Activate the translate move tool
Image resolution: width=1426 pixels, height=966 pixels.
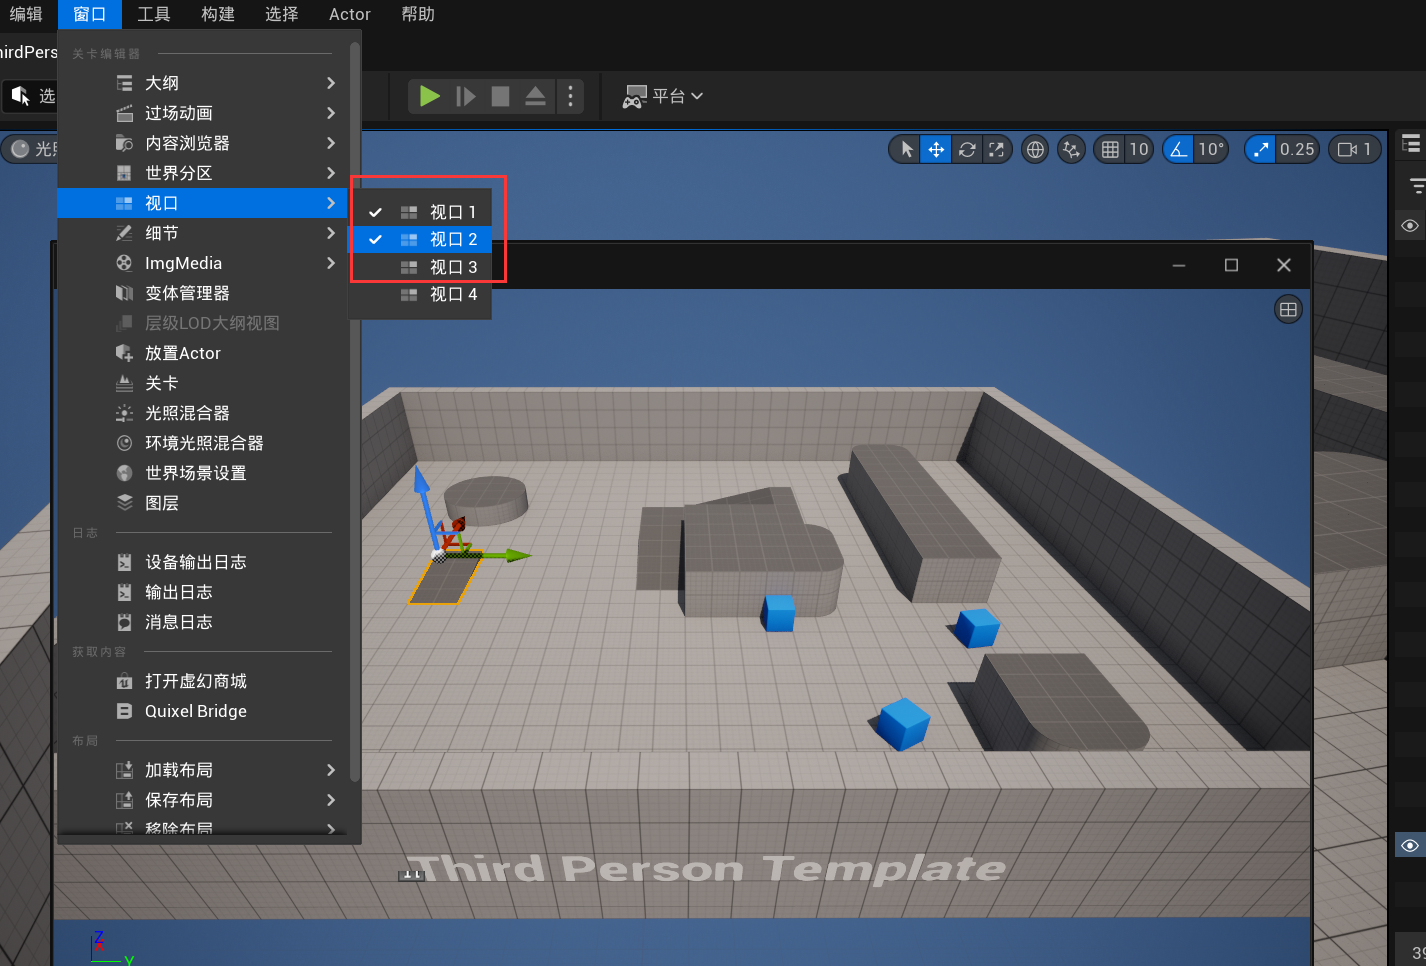click(936, 149)
